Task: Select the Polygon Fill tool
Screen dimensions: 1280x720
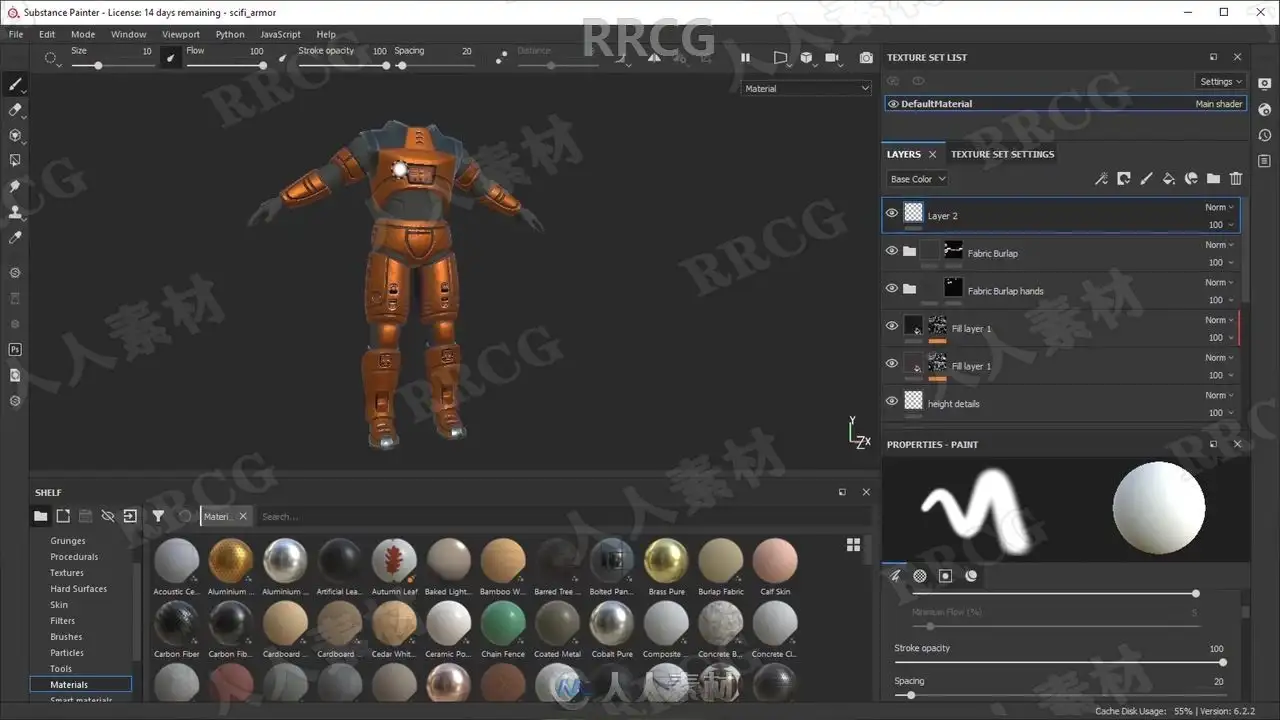Action: [15, 160]
